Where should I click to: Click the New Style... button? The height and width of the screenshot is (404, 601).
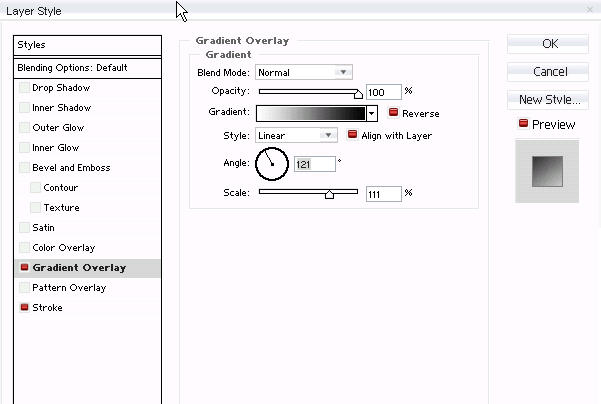pos(548,100)
